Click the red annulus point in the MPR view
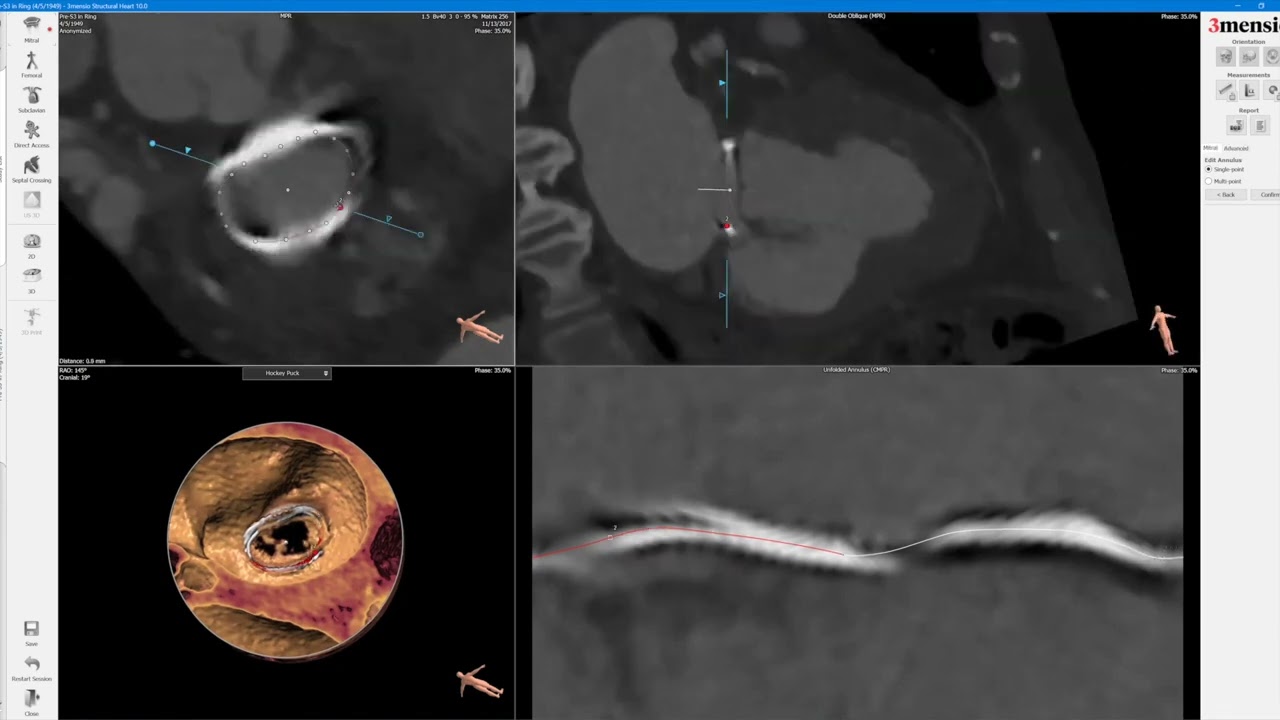1280x720 pixels. tap(340, 207)
